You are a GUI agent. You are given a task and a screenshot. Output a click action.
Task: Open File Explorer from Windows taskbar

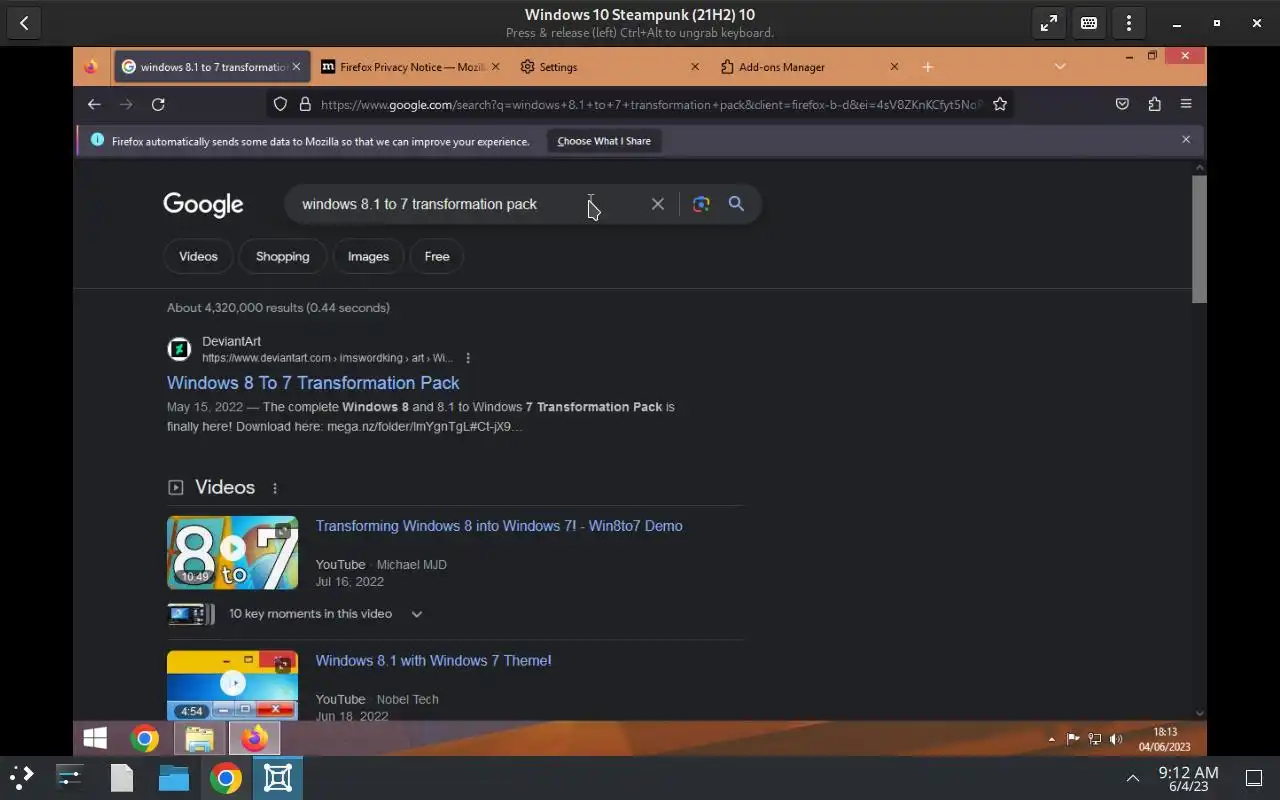pos(199,739)
